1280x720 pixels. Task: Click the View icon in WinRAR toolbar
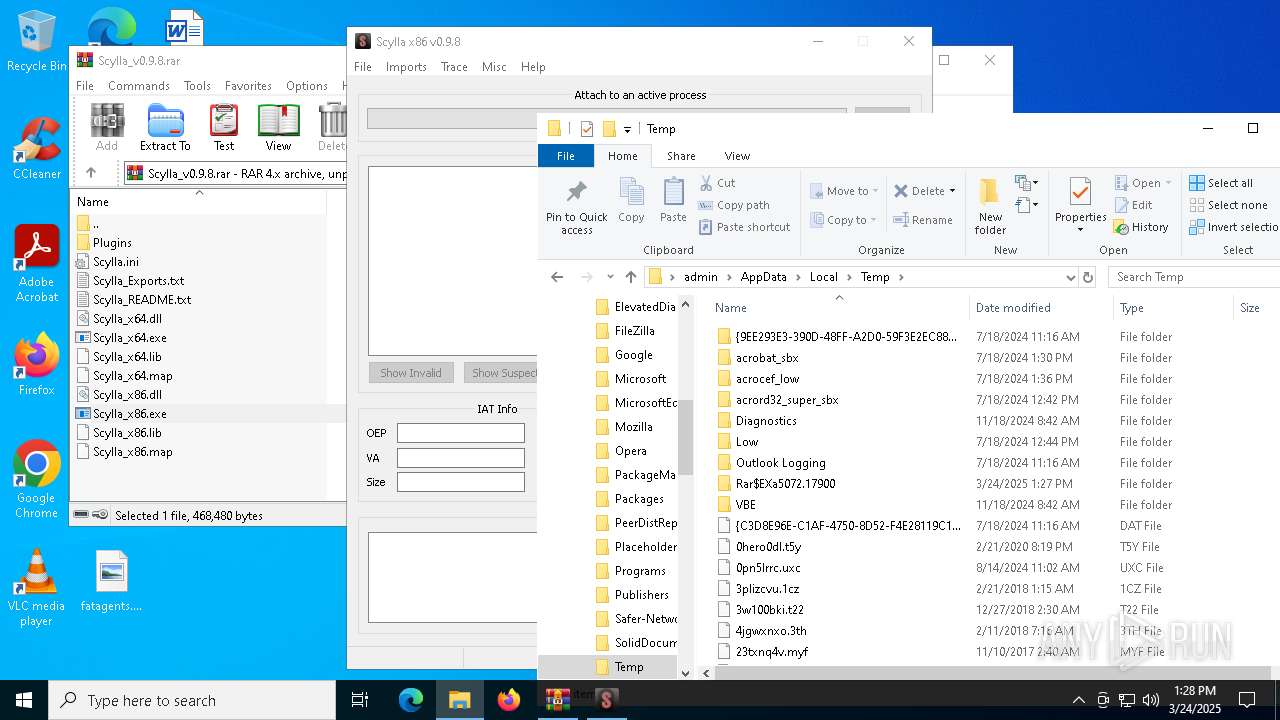(x=278, y=128)
